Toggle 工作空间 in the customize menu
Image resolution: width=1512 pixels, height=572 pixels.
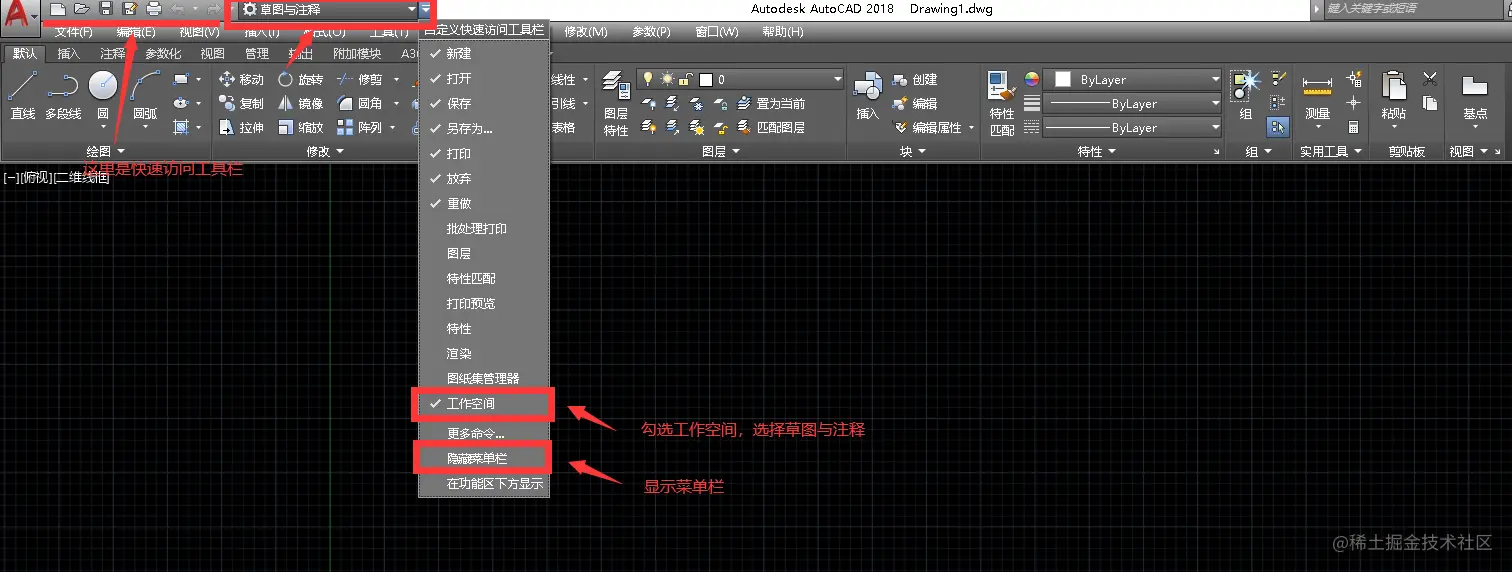pos(484,404)
